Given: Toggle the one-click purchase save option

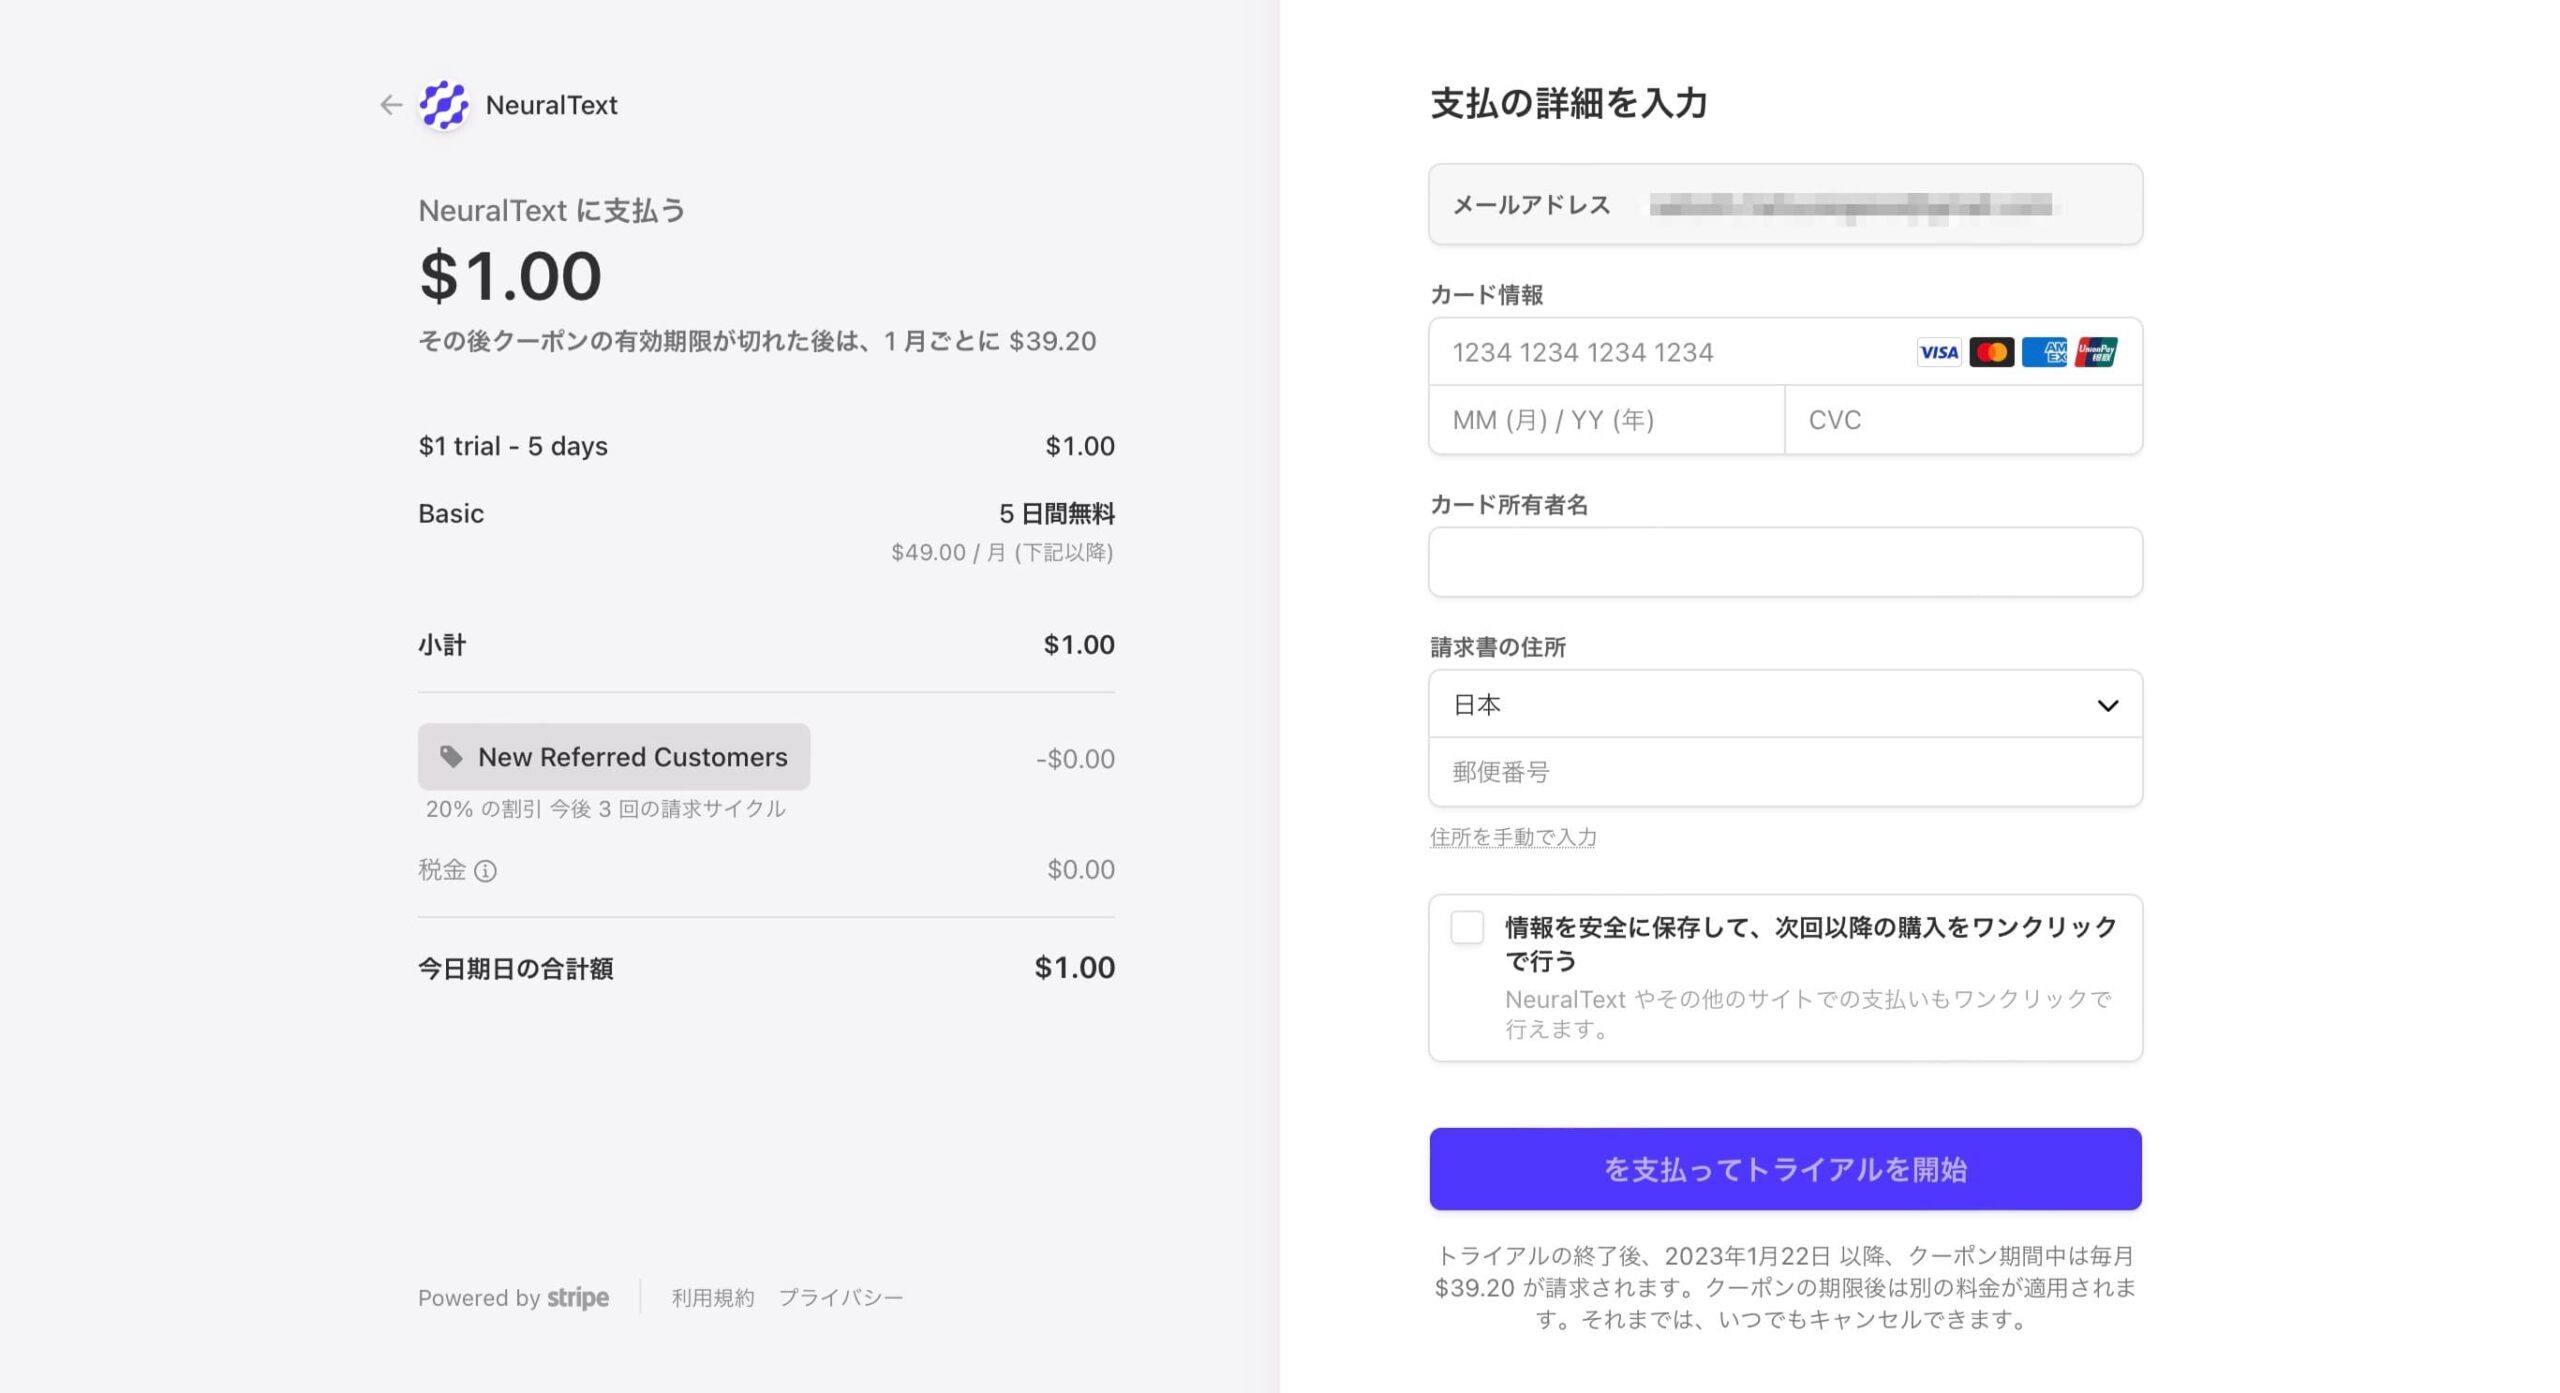Looking at the screenshot, I should [1468, 928].
